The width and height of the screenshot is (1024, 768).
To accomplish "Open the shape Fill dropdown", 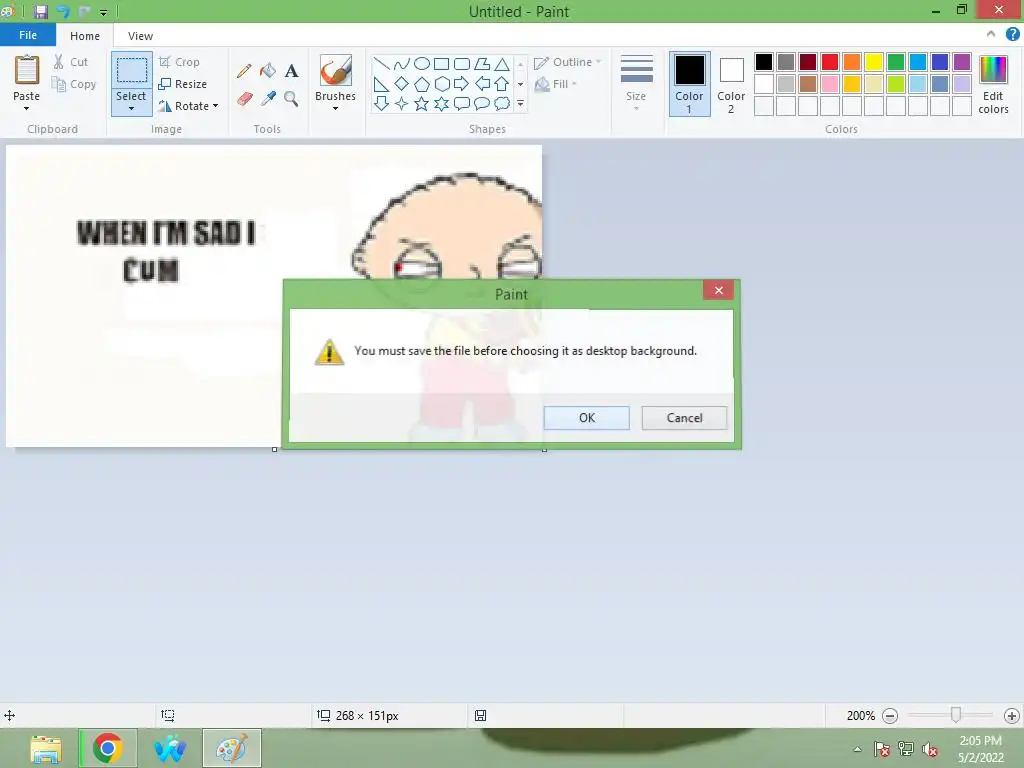I will 556,84.
